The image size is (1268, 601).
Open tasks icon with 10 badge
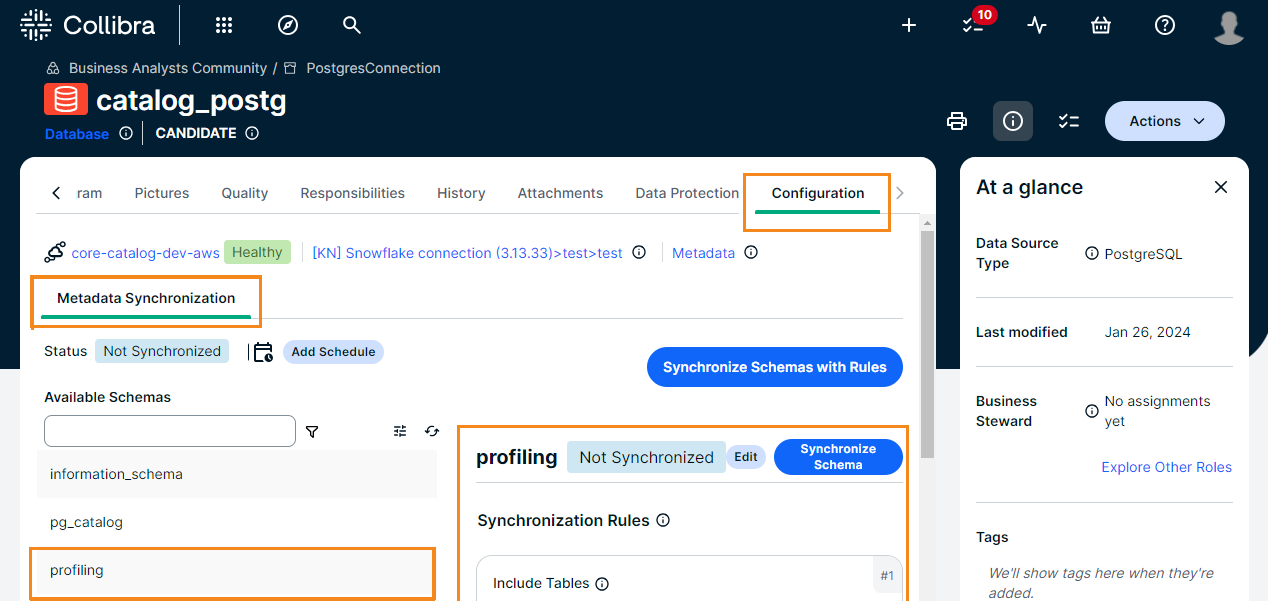[x=973, y=25]
